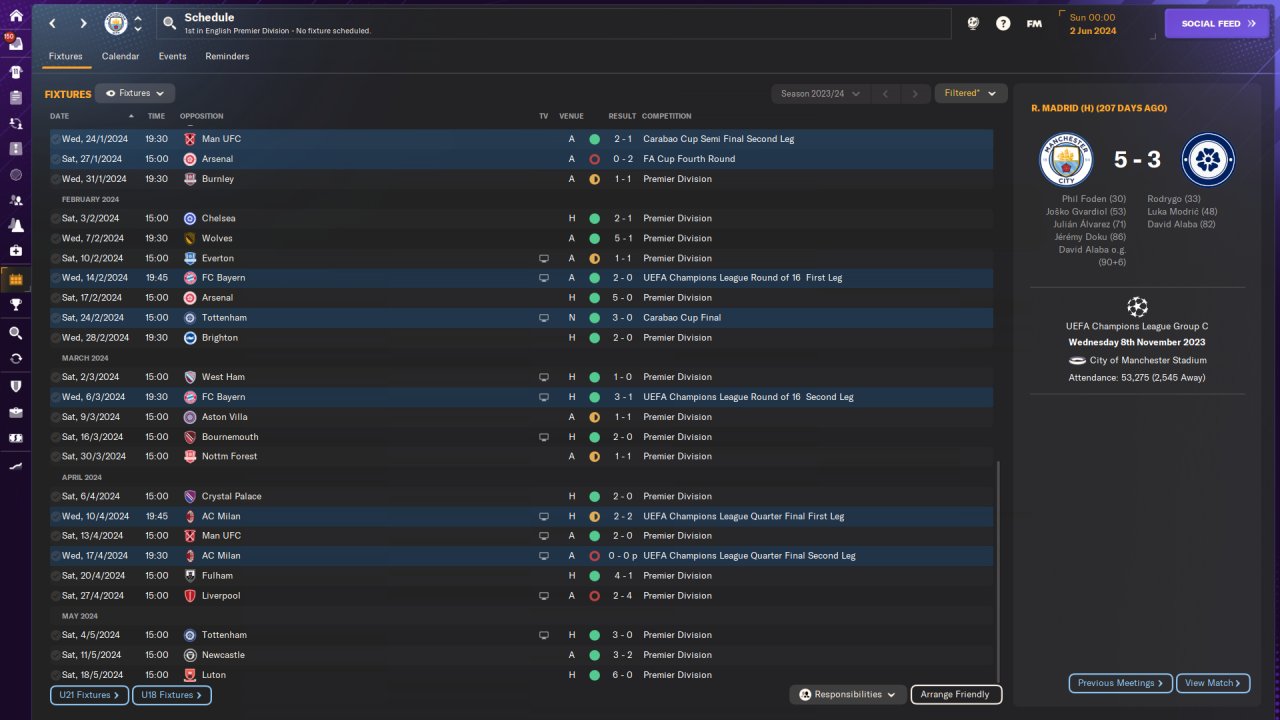Open the Medical Centre icon in sidebar

pos(15,251)
